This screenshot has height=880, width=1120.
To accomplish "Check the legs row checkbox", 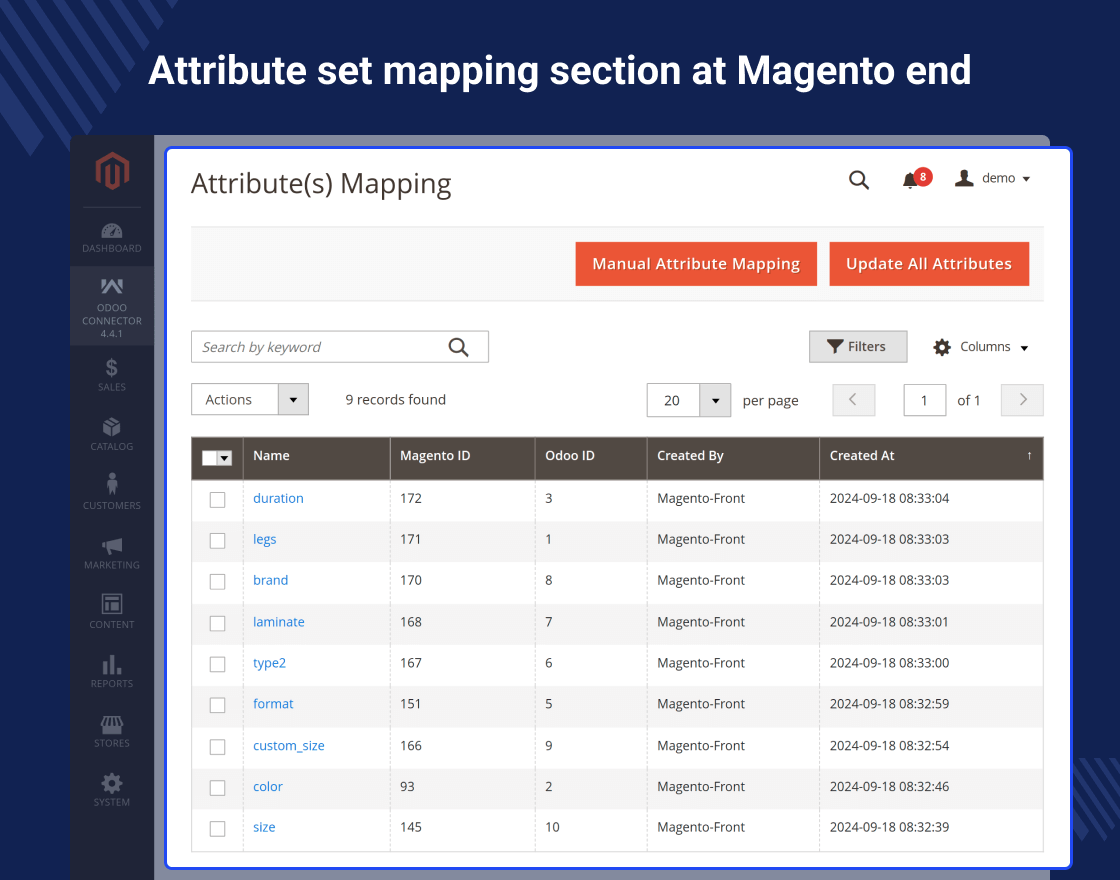I will click(217, 541).
